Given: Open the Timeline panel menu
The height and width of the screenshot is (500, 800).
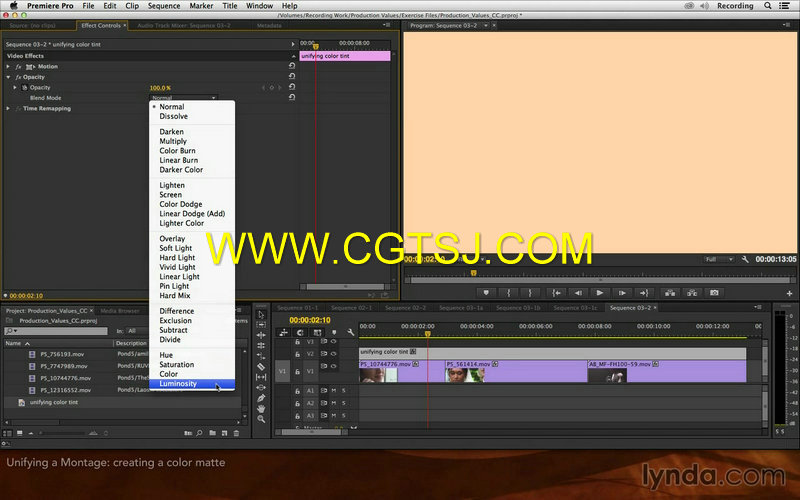Looking at the screenshot, I should click(758, 307).
